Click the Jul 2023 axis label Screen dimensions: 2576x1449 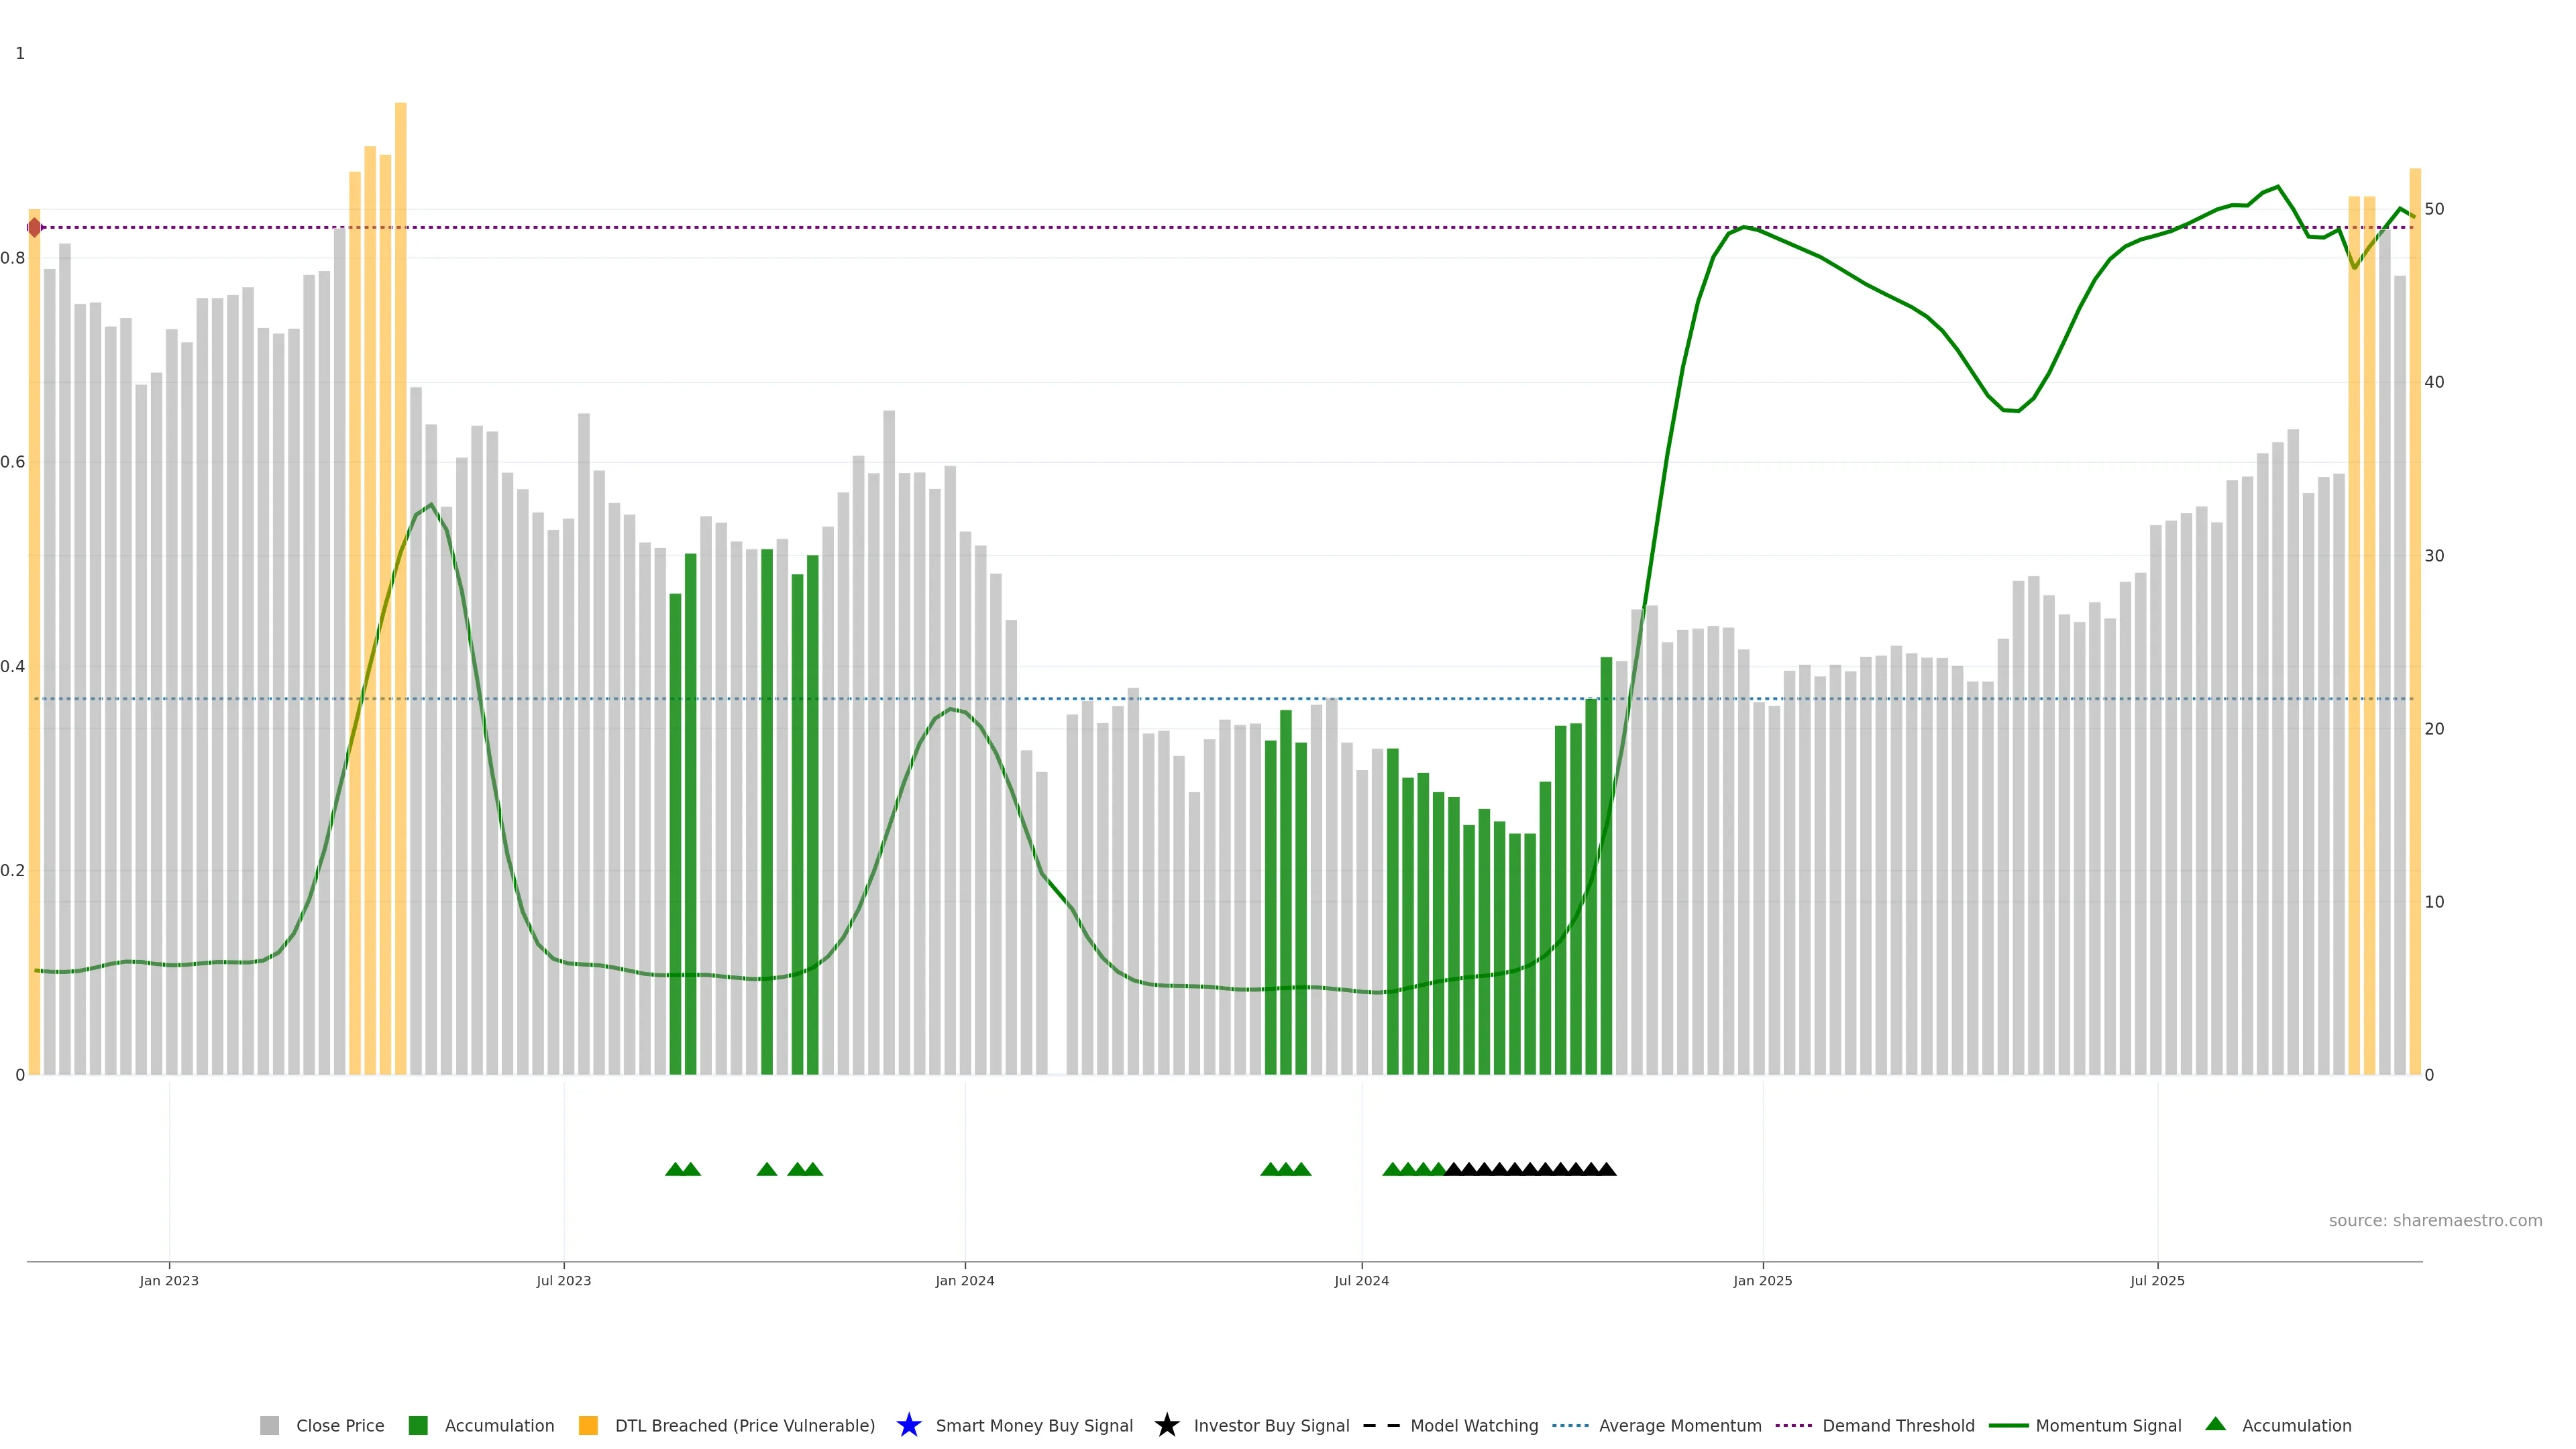[x=563, y=1280]
